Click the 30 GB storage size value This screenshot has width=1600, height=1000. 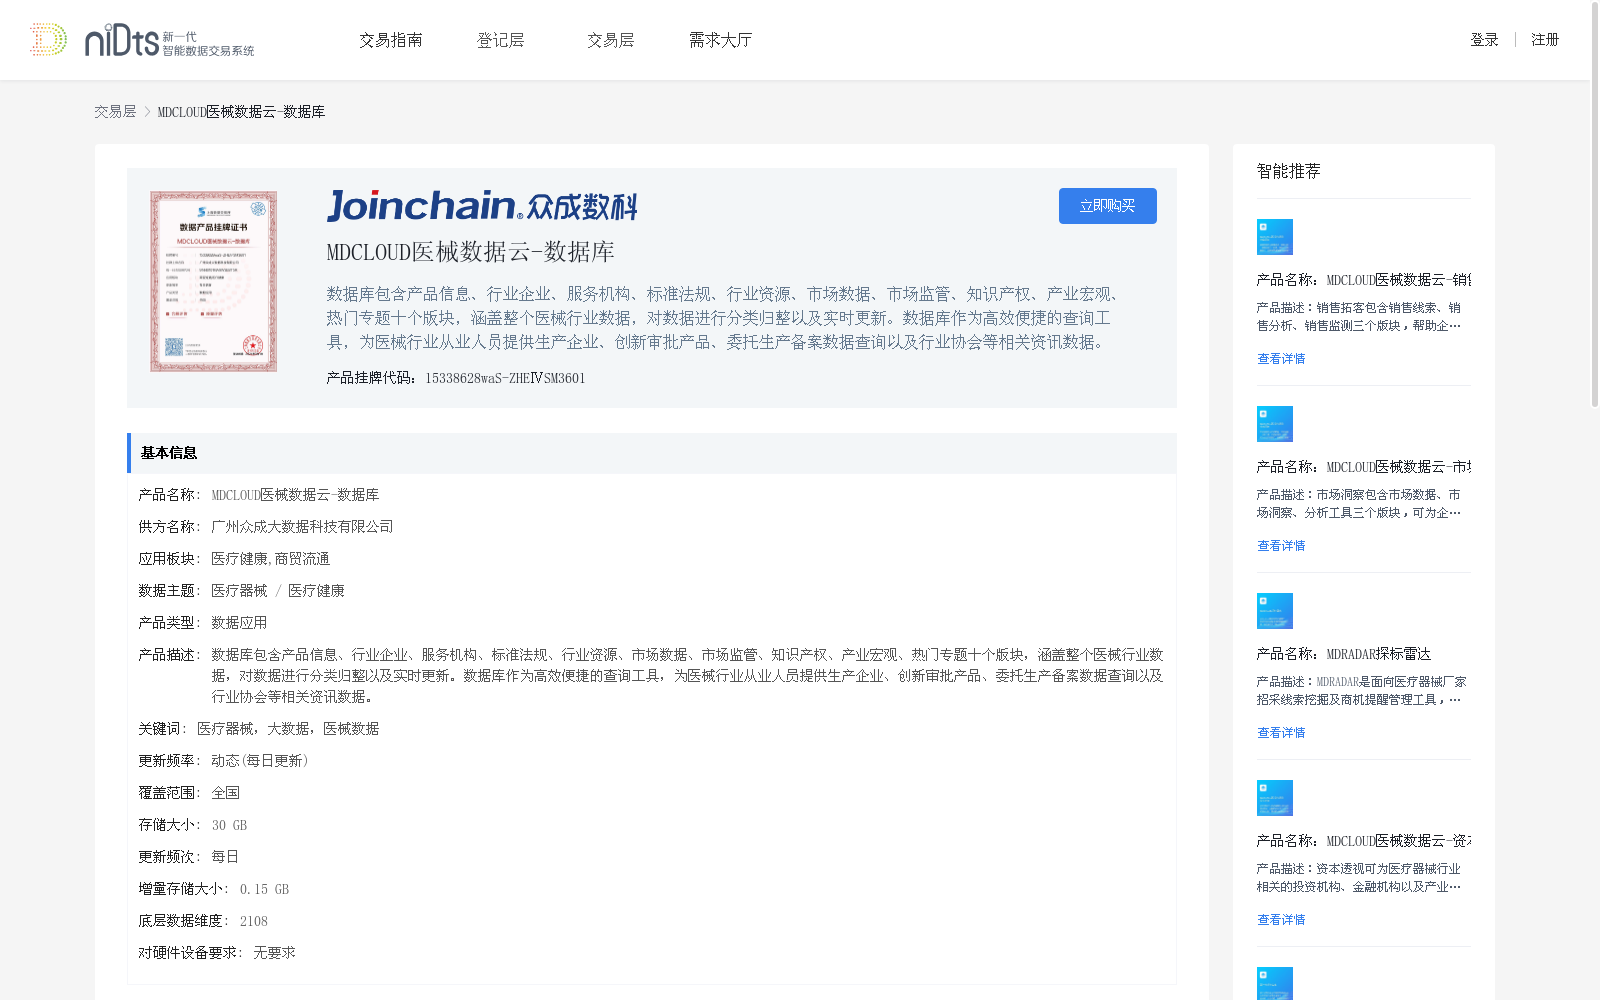click(229, 825)
